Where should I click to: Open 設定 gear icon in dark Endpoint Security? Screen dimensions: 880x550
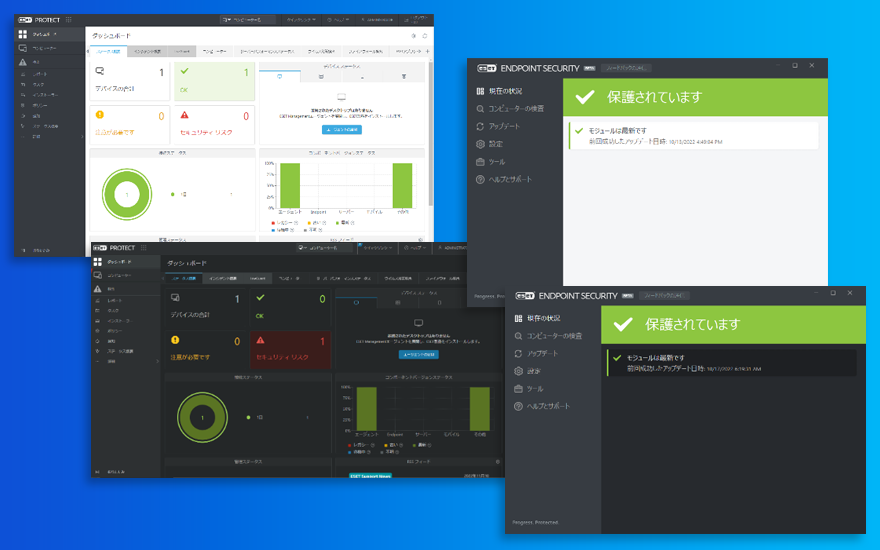point(518,370)
